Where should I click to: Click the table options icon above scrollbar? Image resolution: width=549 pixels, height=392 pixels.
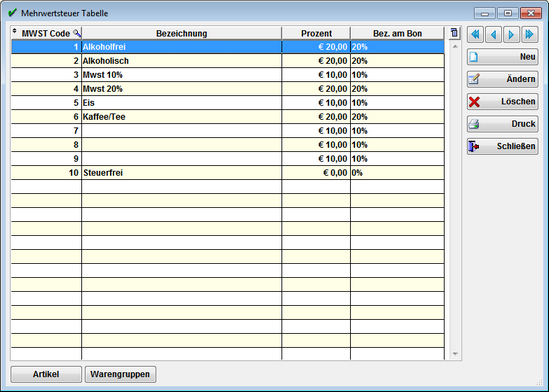coord(454,33)
